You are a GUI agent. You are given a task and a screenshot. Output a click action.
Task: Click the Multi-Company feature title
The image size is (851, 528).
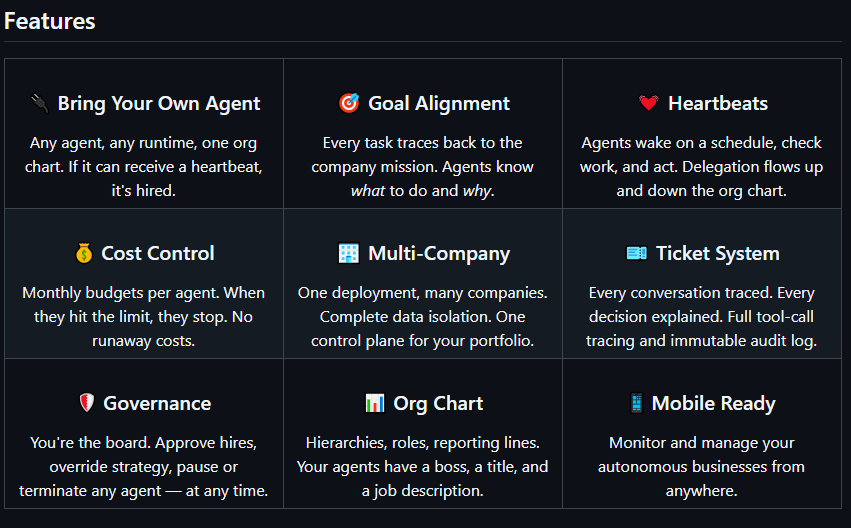[439, 254]
